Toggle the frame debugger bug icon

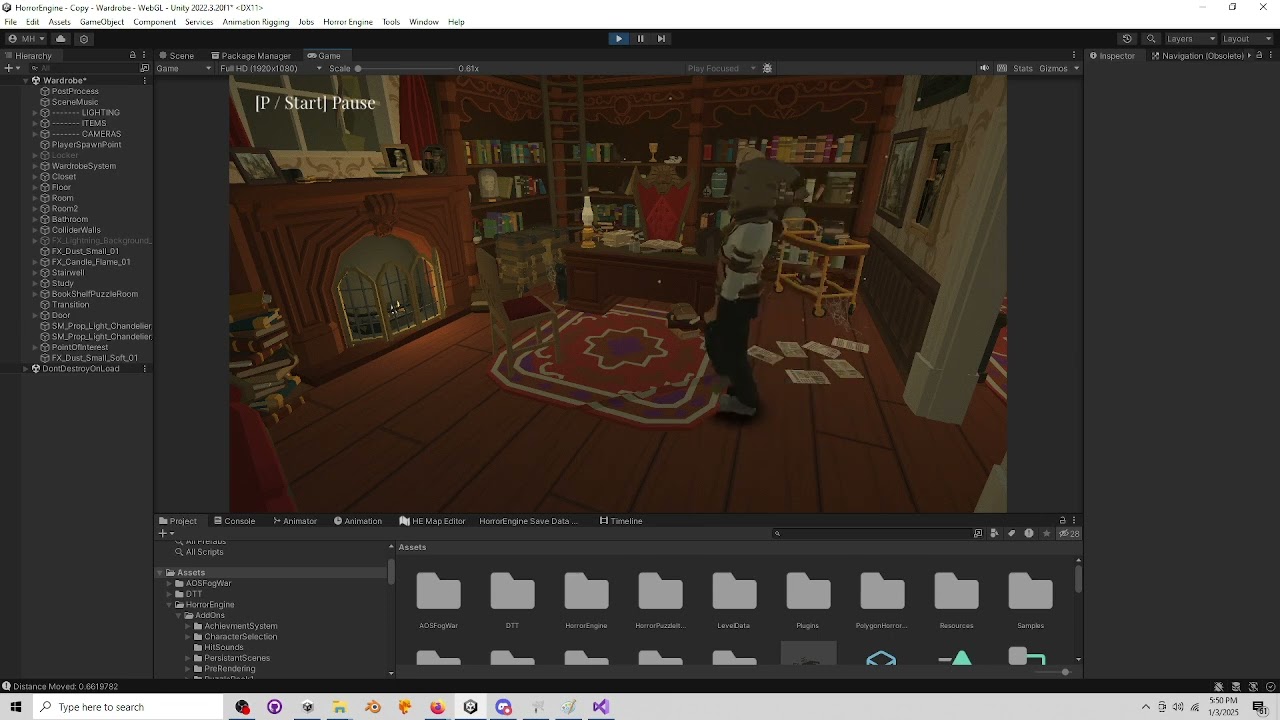[x=767, y=68]
